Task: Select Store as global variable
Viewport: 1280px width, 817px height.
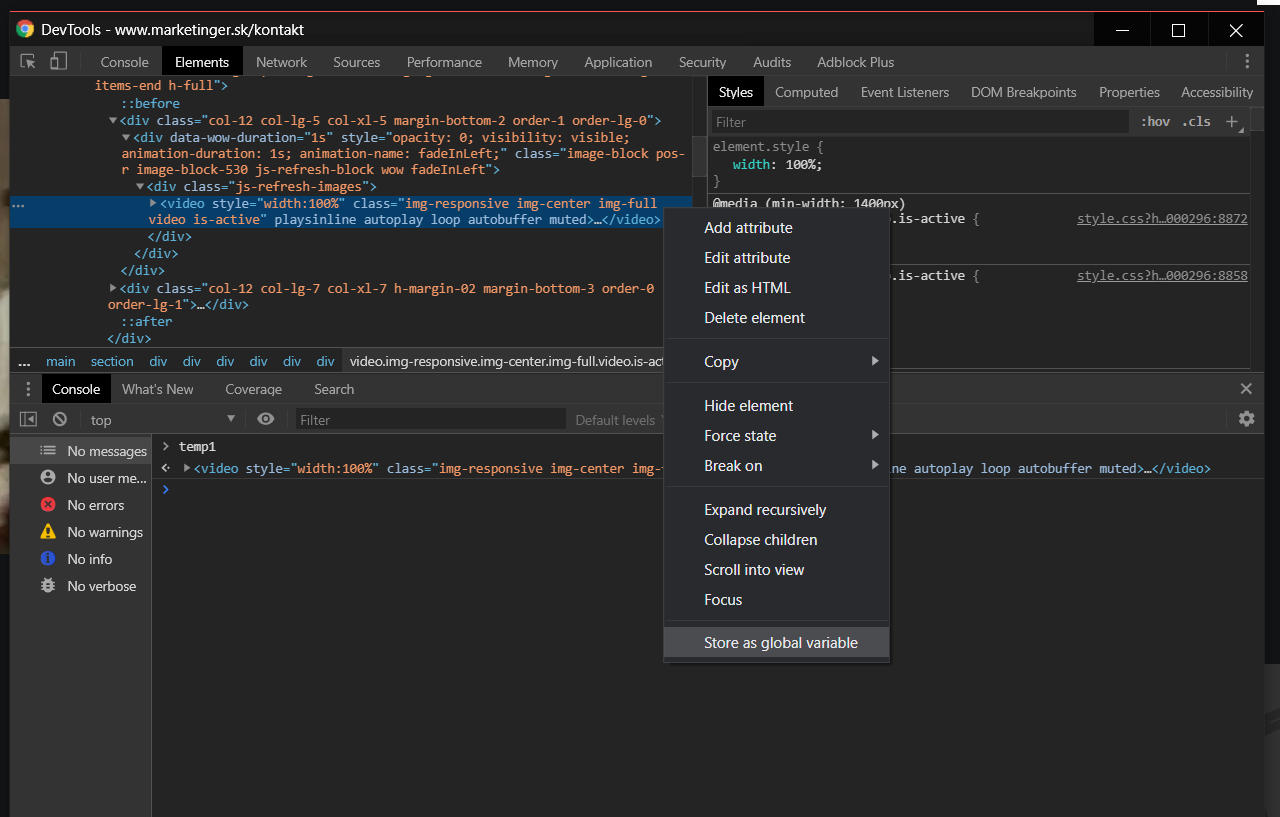Action: [777, 643]
